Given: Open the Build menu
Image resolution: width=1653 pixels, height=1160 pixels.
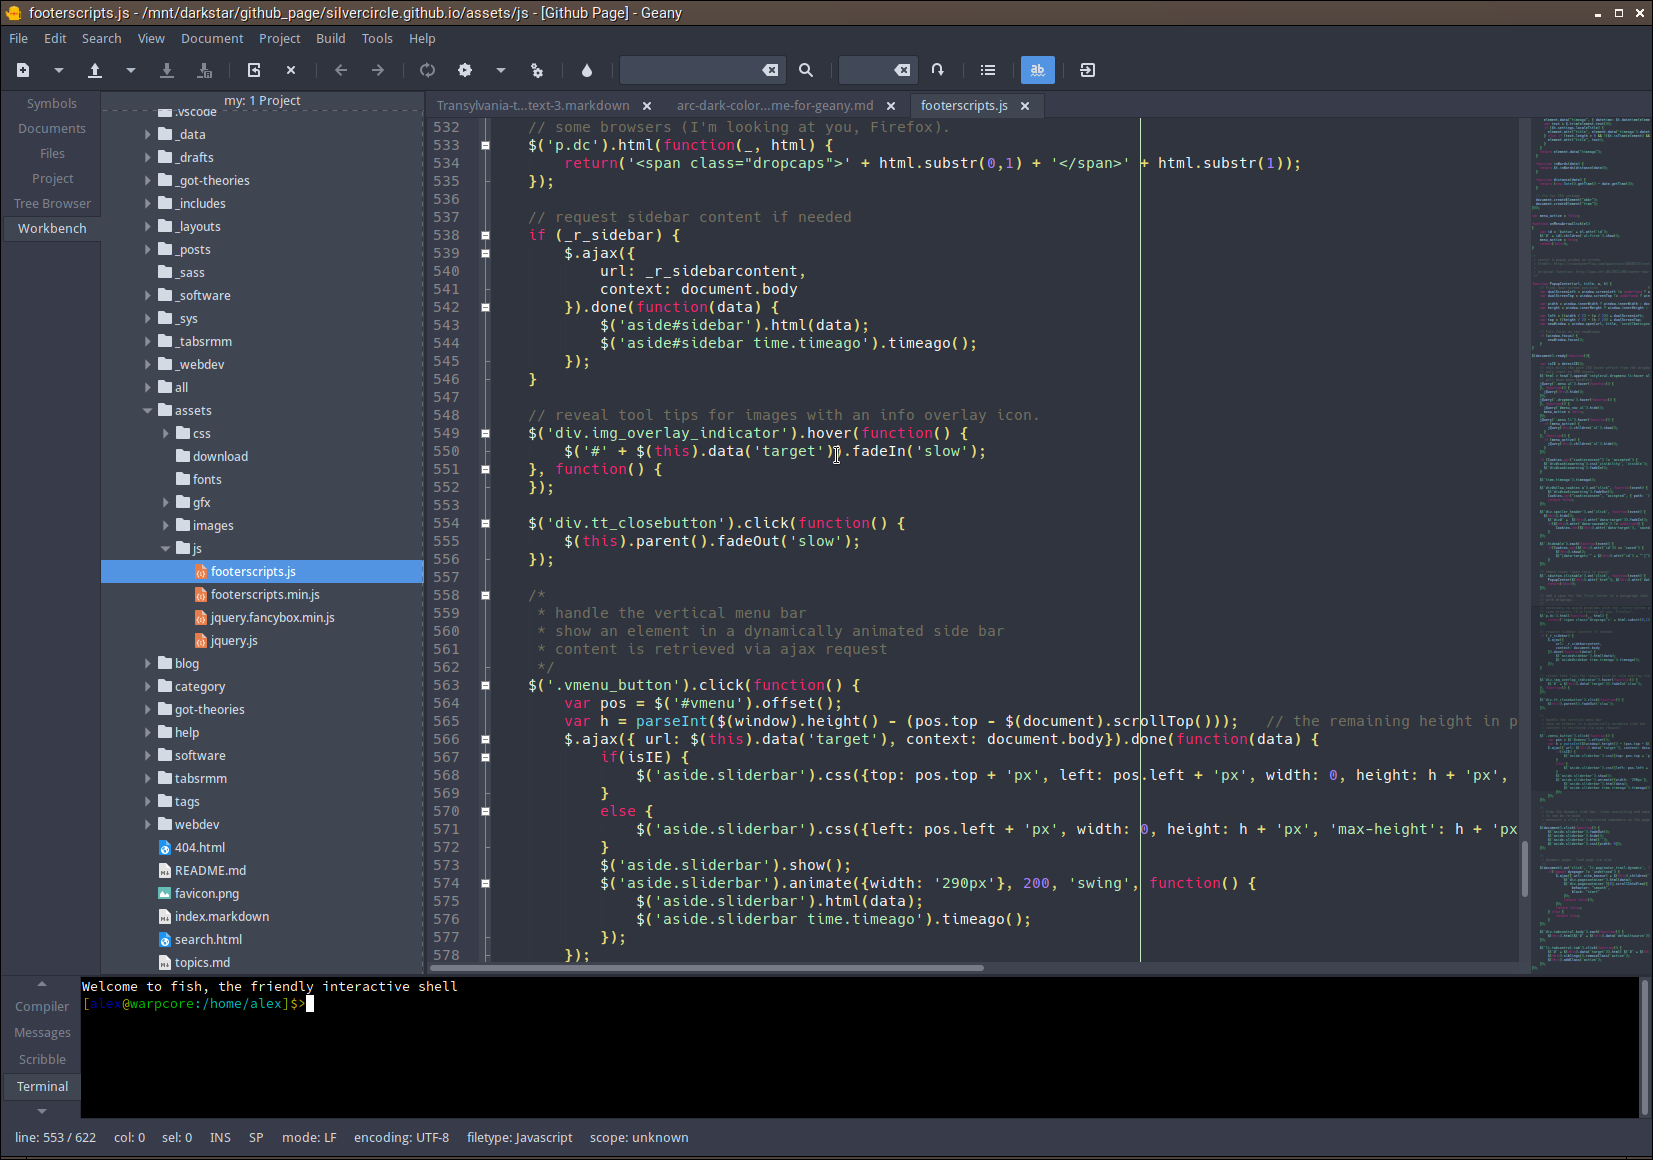Looking at the screenshot, I should pyautogui.click(x=331, y=38).
